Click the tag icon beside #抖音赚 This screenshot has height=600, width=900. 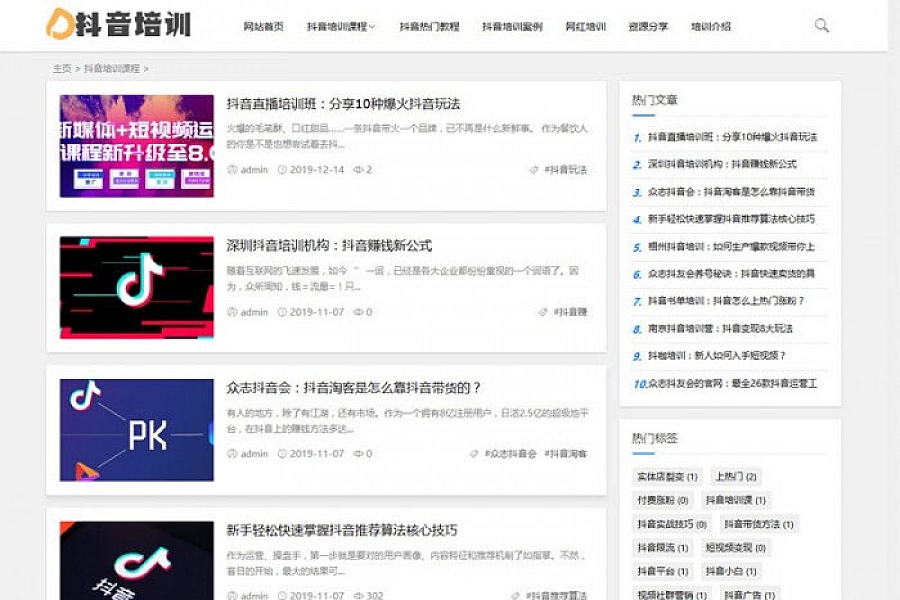[543, 312]
